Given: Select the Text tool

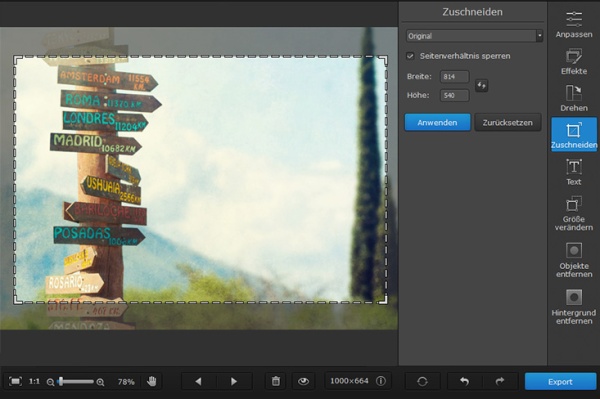Looking at the screenshot, I should click(574, 172).
